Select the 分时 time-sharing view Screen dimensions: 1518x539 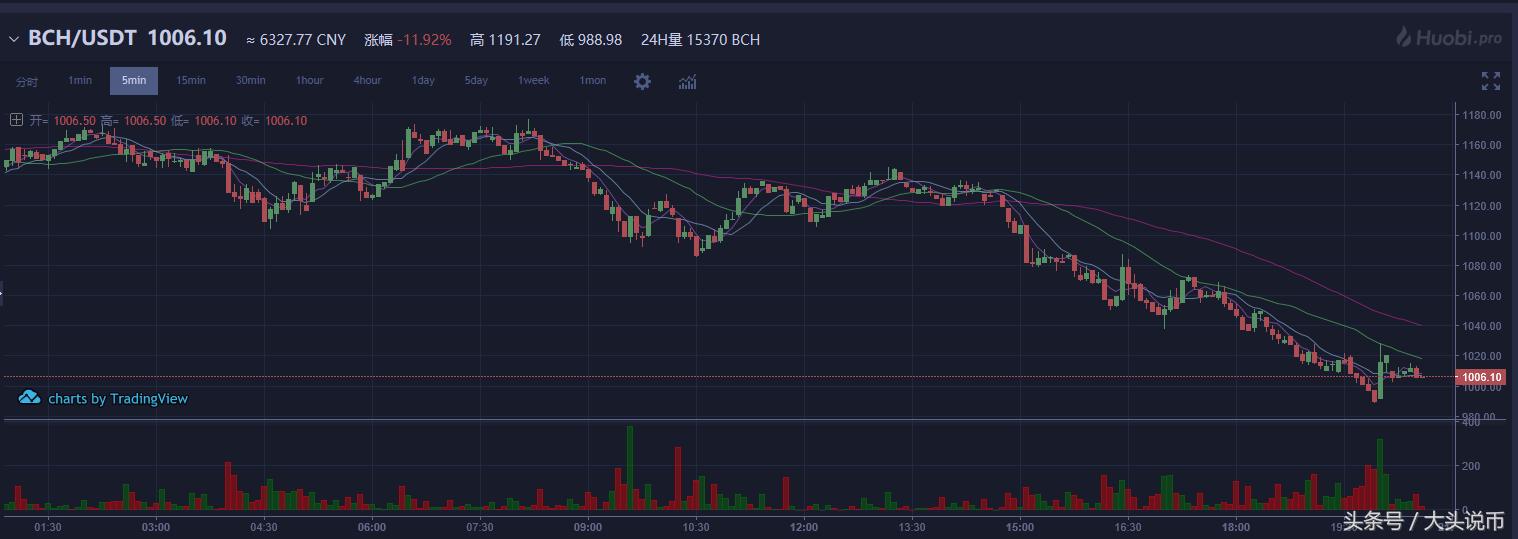[27, 81]
